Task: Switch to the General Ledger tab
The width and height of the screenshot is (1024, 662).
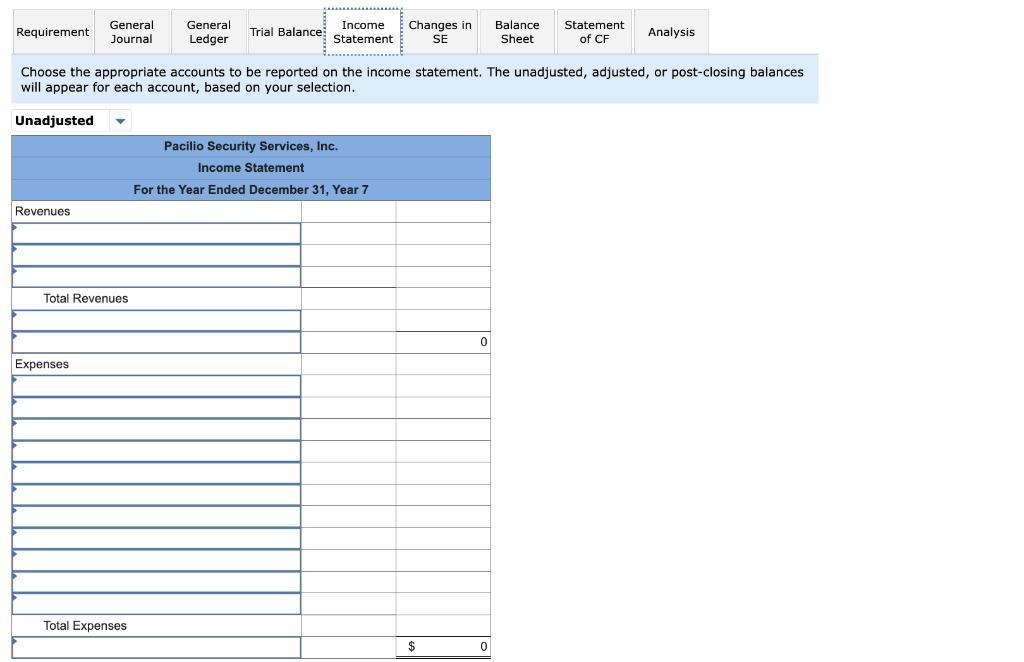Action: [208, 31]
